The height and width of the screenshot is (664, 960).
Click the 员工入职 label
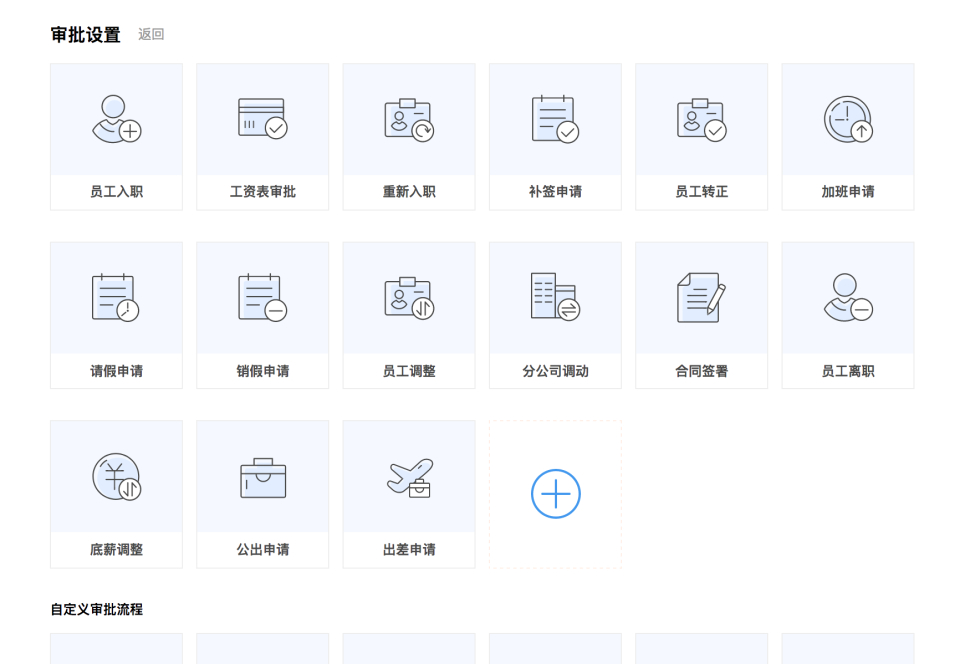[116, 192]
